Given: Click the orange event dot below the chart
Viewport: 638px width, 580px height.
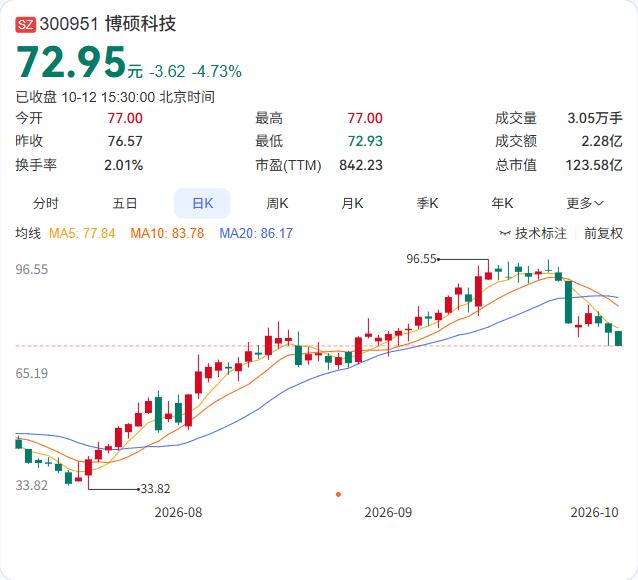Looking at the screenshot, I should coord(338,495).
